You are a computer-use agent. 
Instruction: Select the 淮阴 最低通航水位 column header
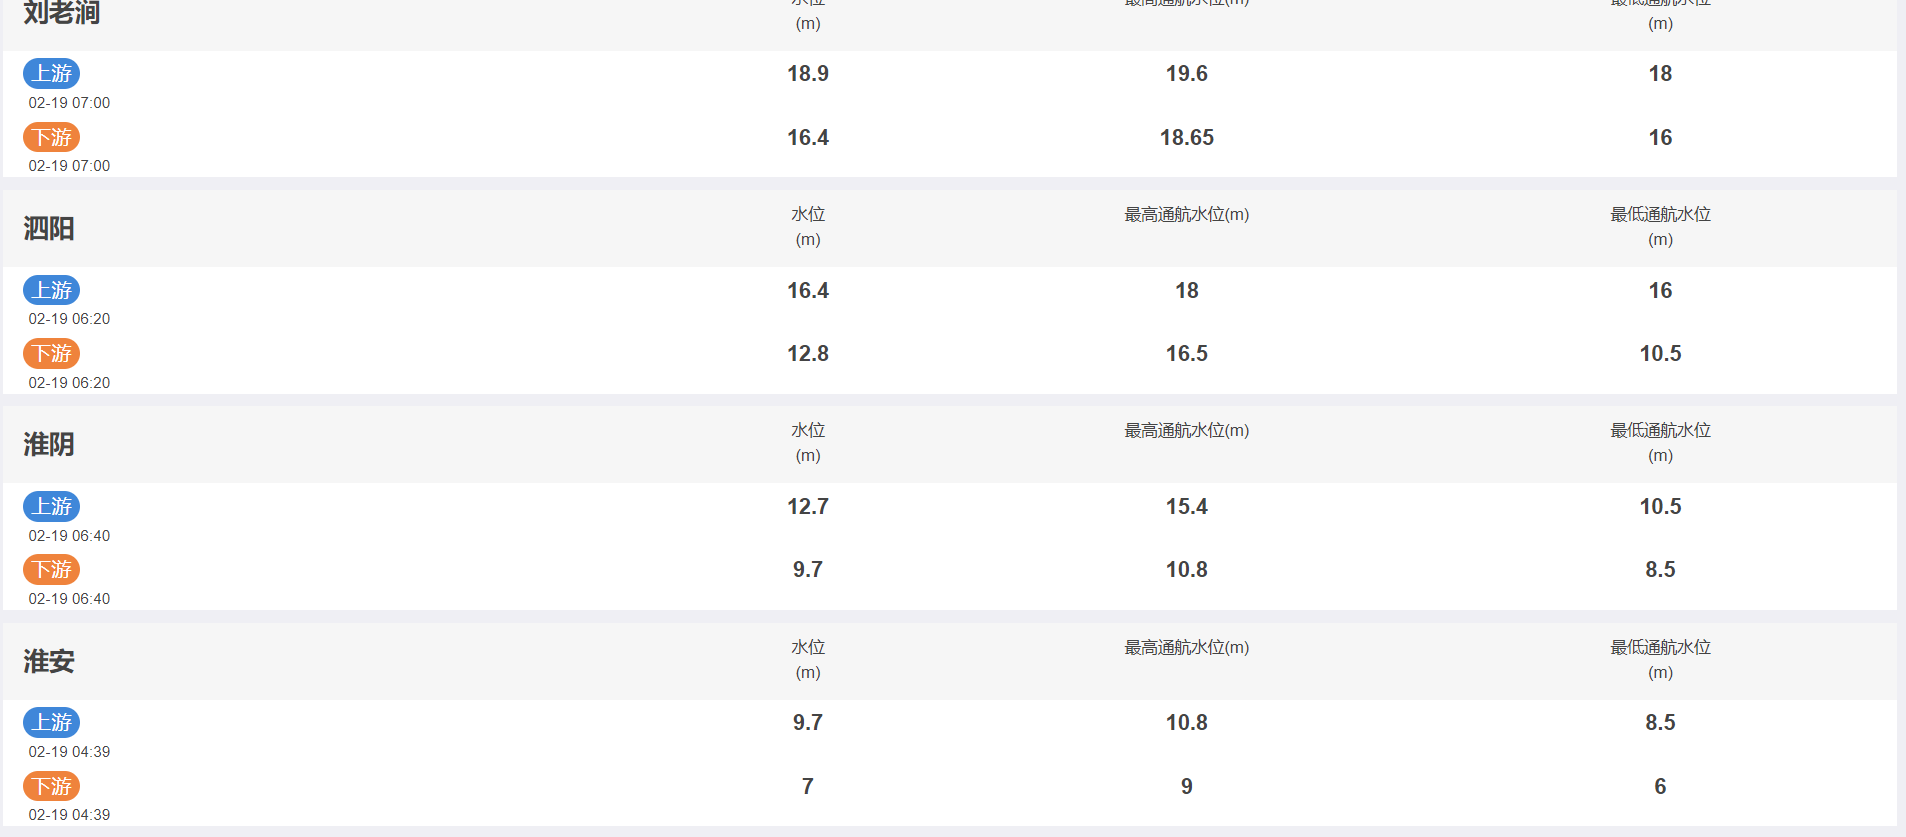1660,442
